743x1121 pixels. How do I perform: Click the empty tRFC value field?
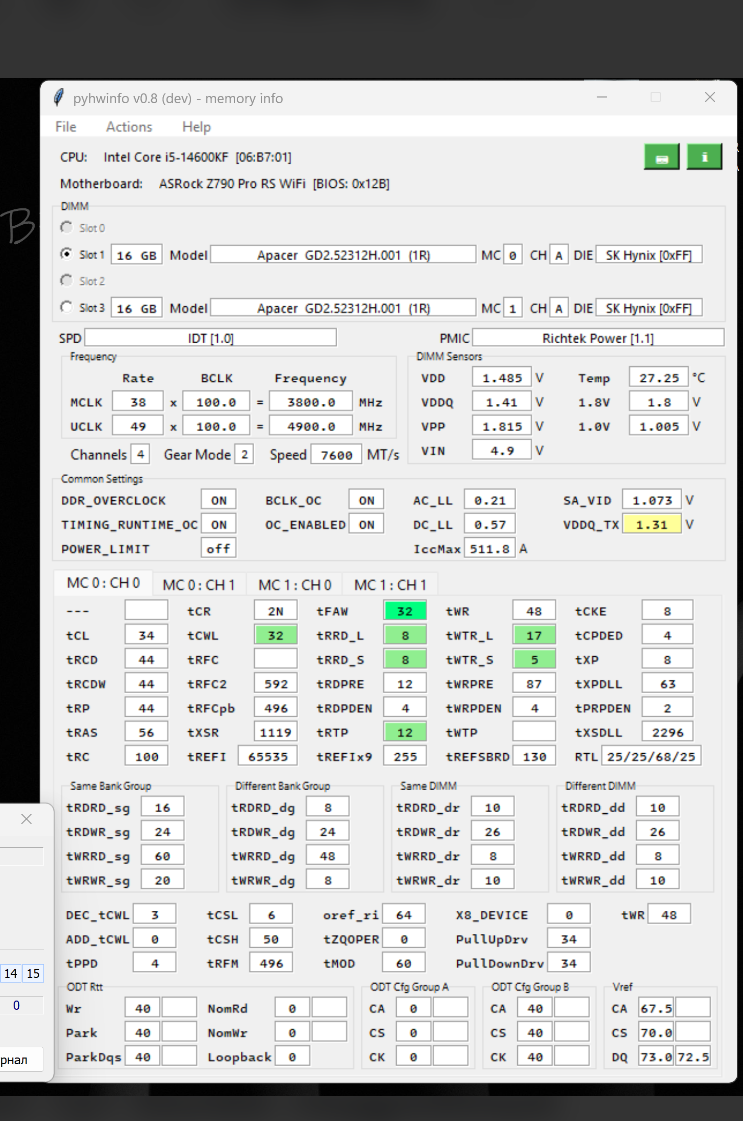pos(275,660)
